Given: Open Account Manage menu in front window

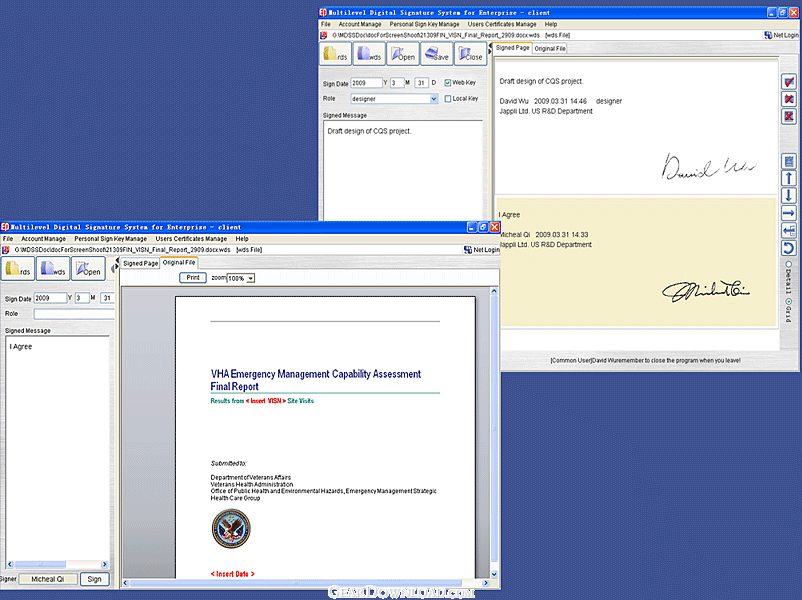Looking at the screenshot, I should tap(44, 239).
